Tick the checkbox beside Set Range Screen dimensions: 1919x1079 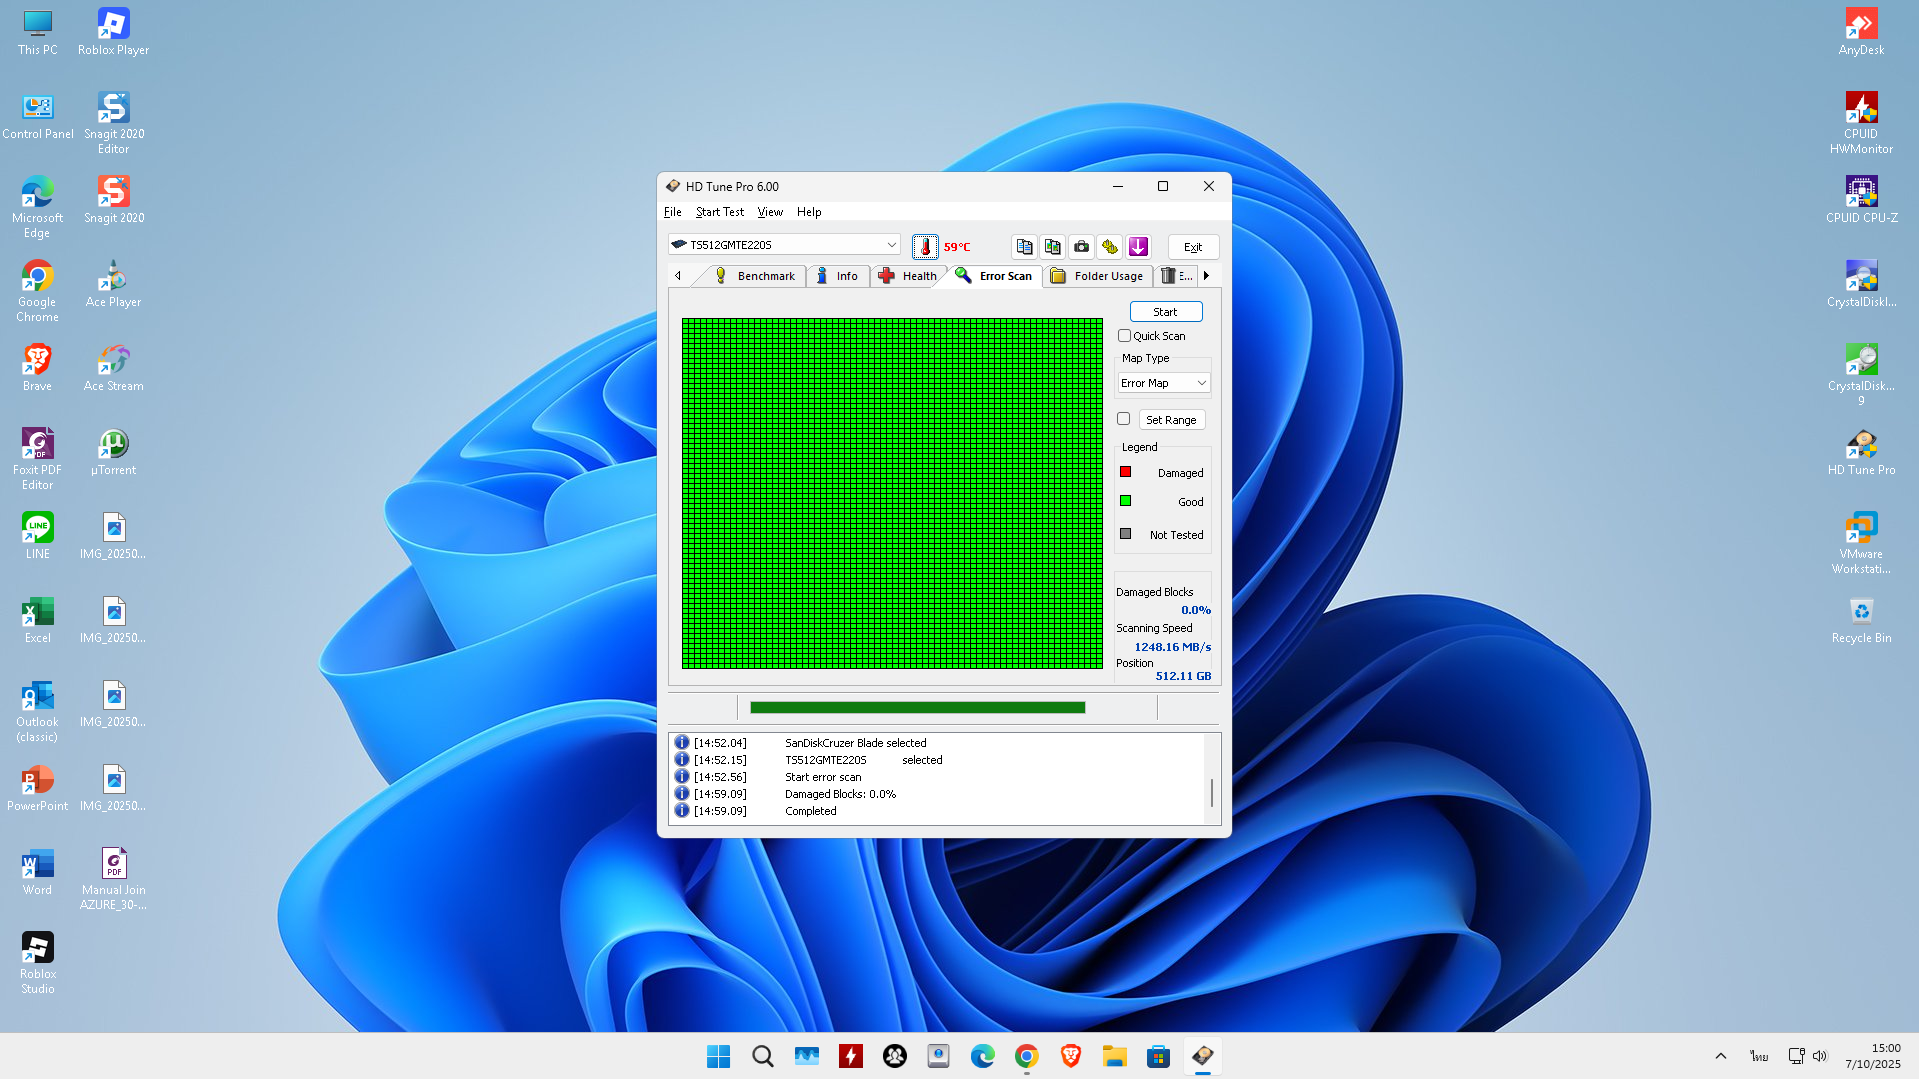tap(1124, 419)
